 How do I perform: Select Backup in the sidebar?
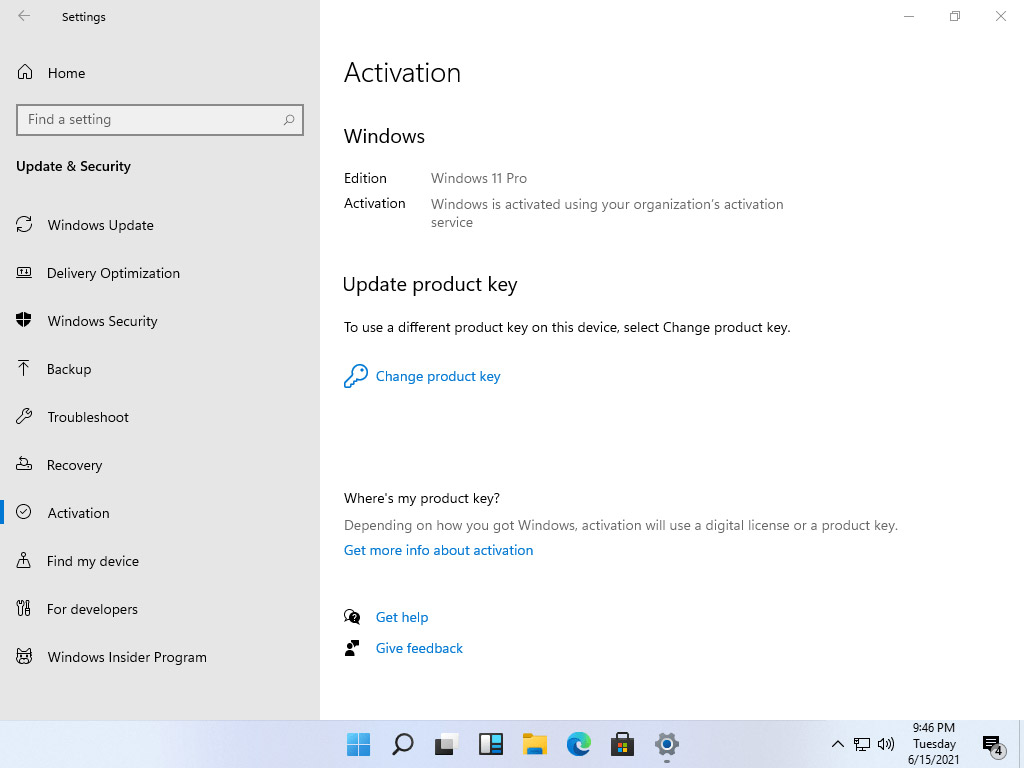click(x=69, y=369)
